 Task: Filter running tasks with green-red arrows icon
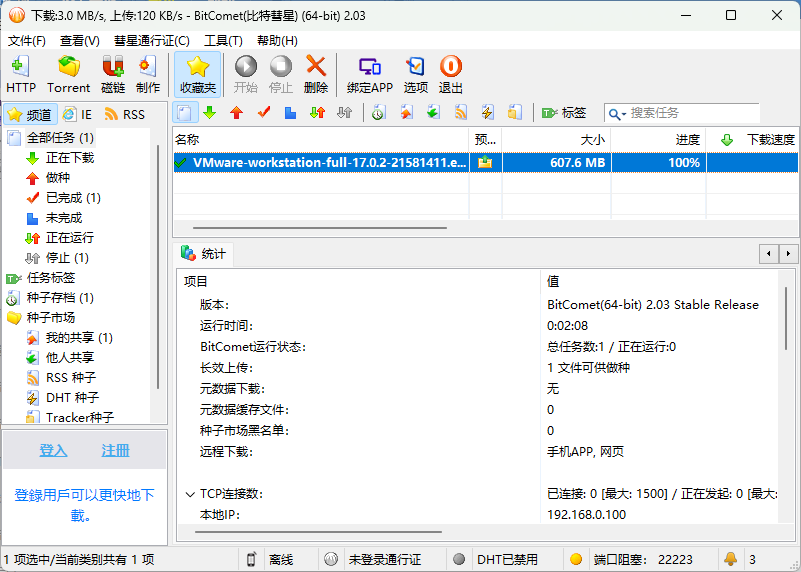pyautogui.click(x=317, y=113)
